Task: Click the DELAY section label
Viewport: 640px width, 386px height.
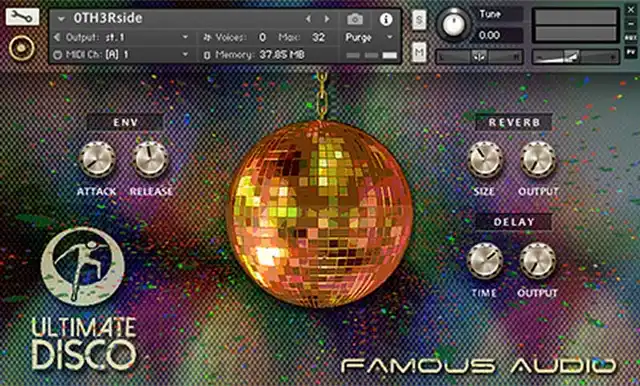Action: pos(514,222)
